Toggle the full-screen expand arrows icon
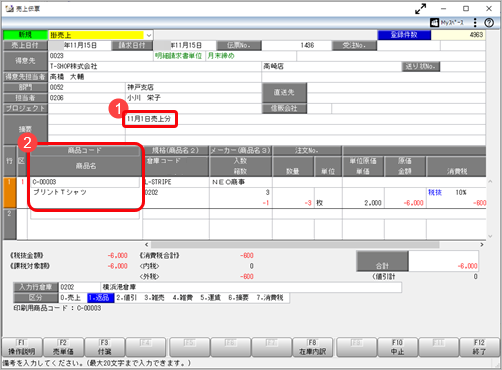 (x=421, y=9)
